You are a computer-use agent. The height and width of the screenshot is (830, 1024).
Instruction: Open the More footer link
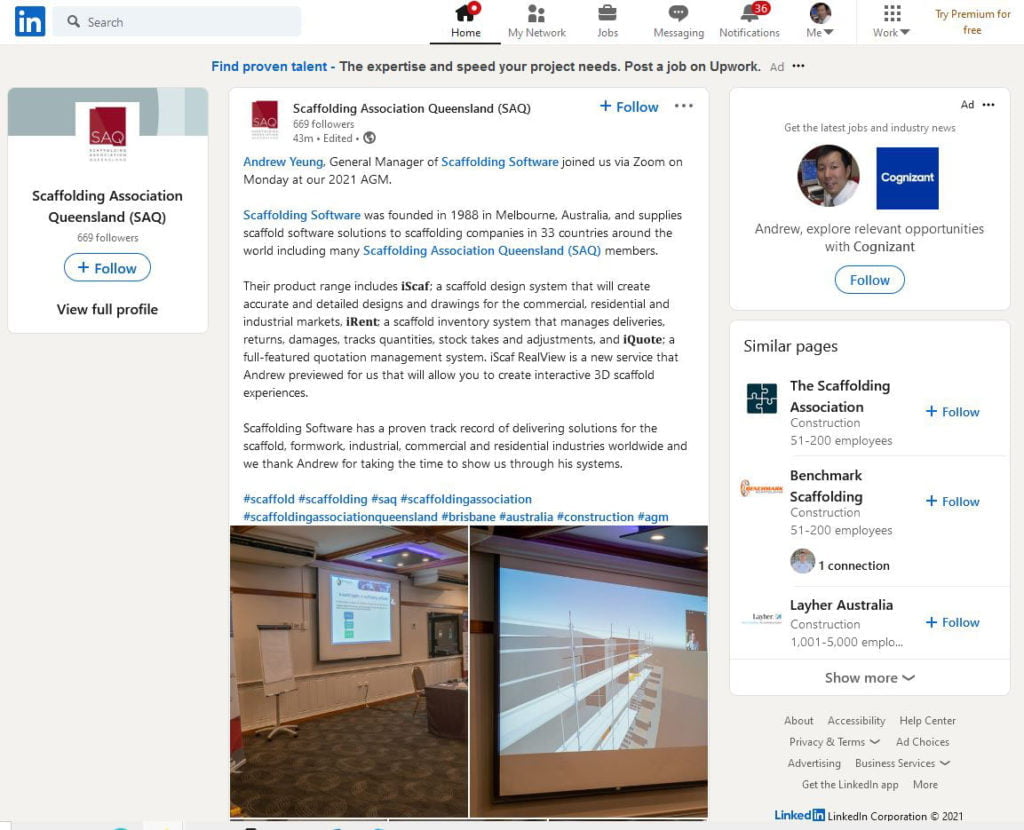[x=925, y=784]
